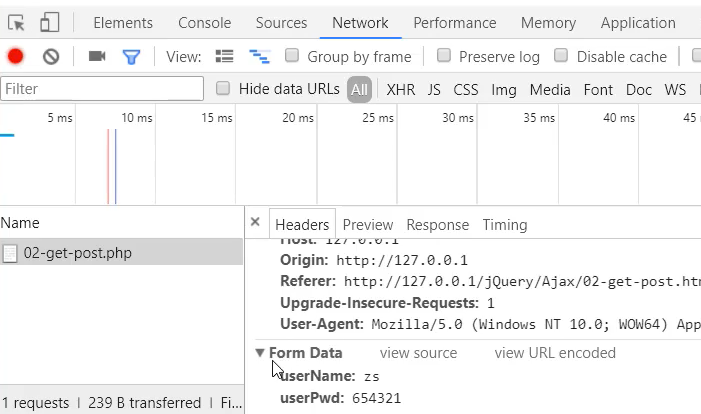This screenshot has height=414, width=701.
Task: Click the 1 requests status text
Action: click(x=36, y=403)
